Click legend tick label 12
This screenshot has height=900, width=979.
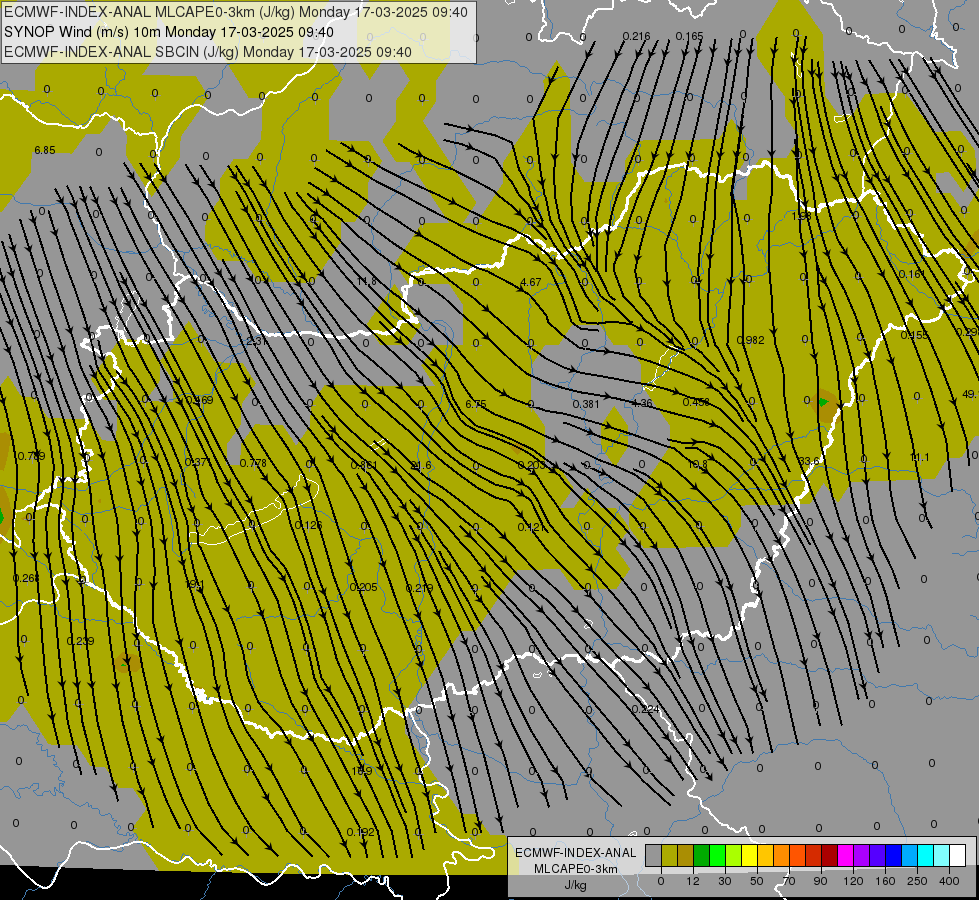click(x=693, y=881)
